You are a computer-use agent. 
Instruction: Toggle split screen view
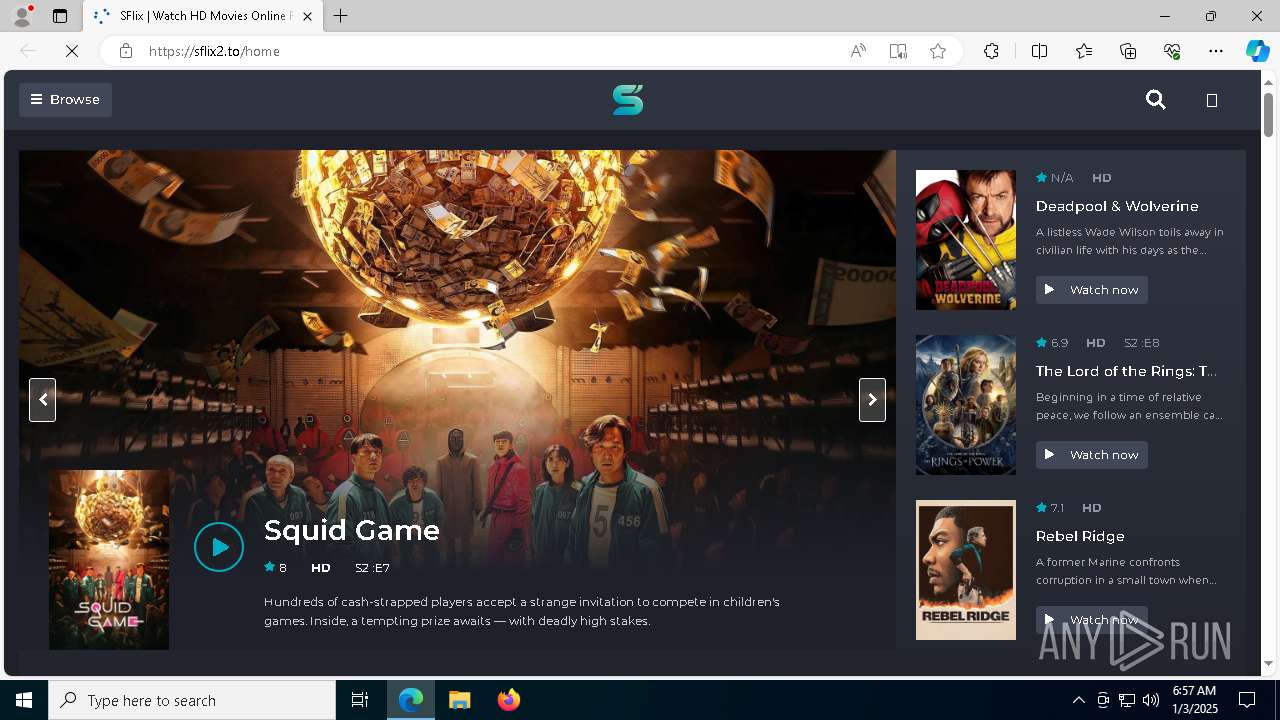click(x=1039, y=51)
